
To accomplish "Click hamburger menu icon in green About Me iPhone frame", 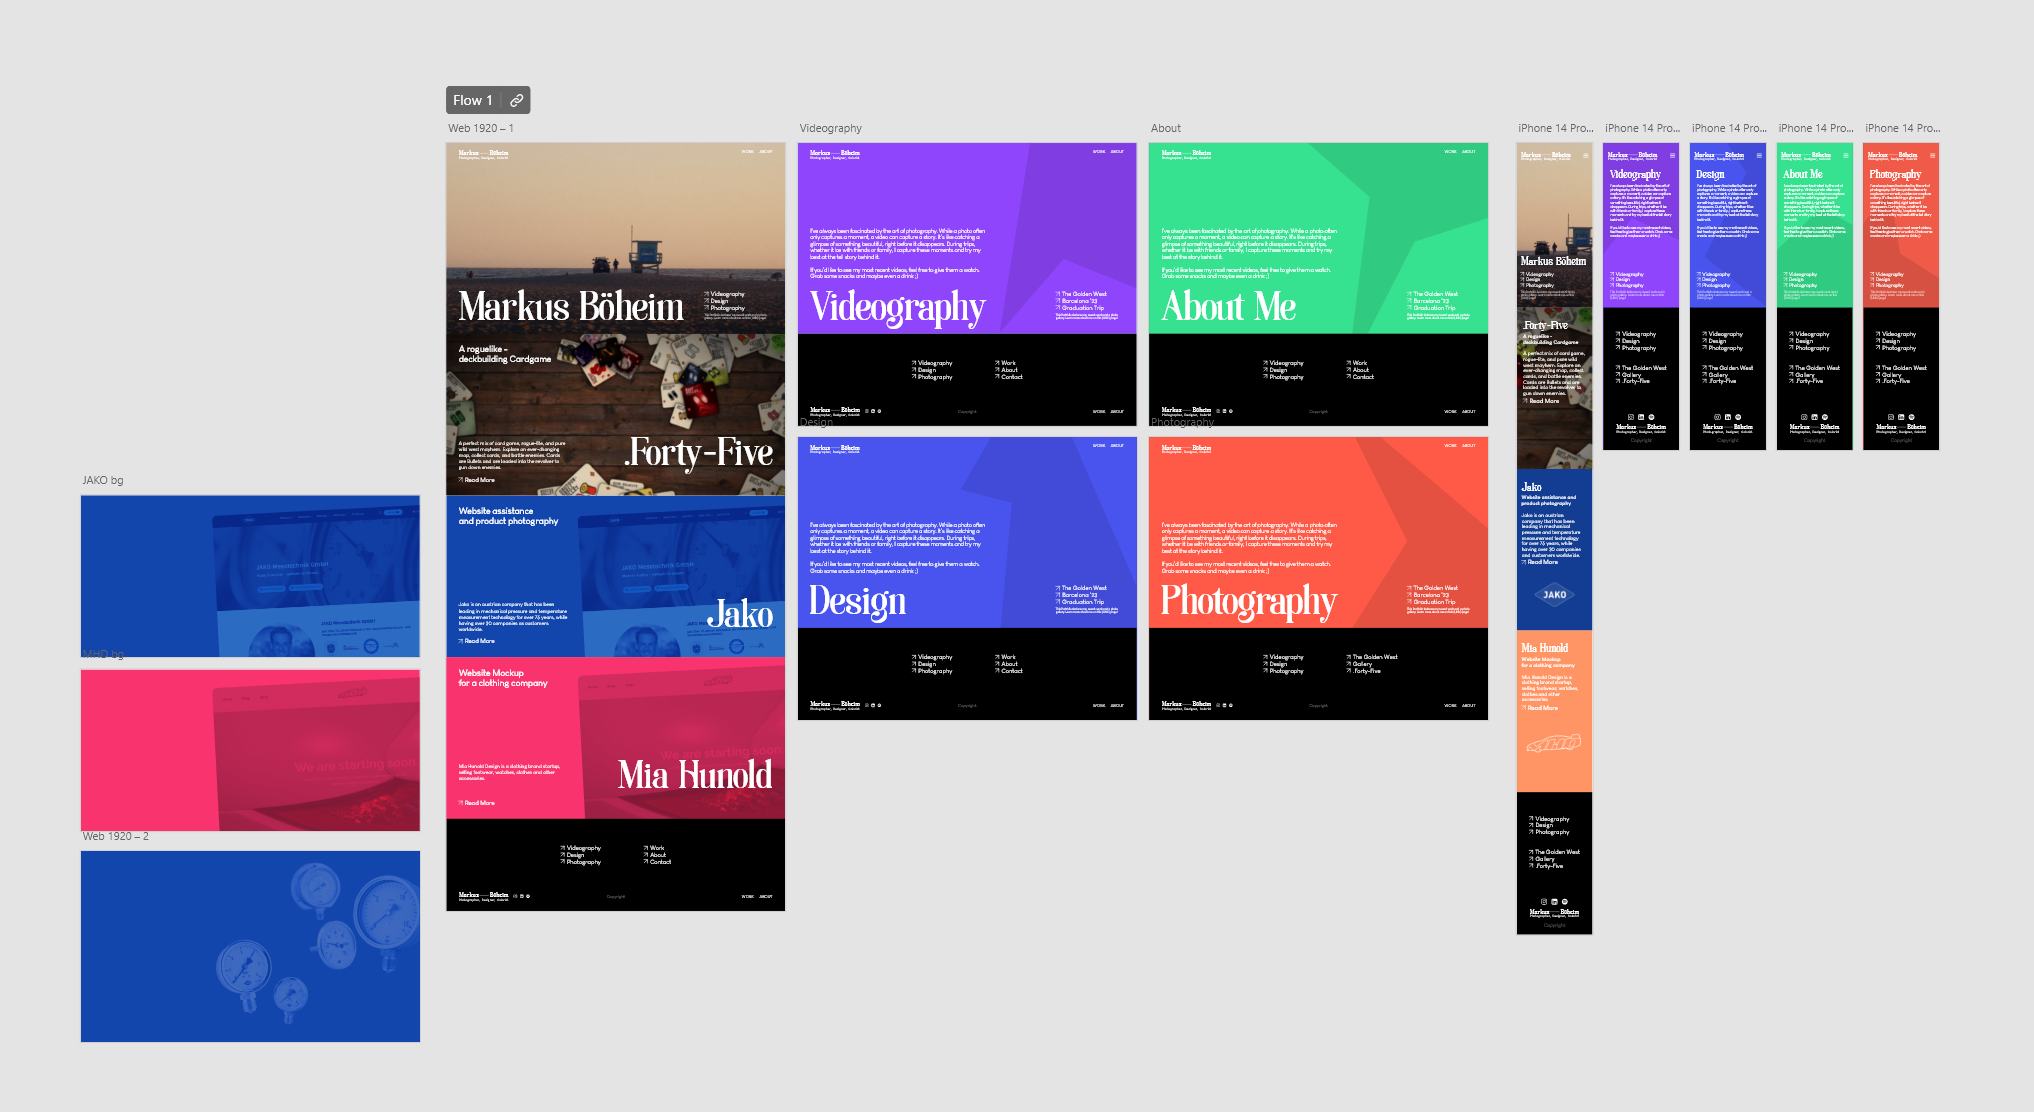I will (1846, 155).
